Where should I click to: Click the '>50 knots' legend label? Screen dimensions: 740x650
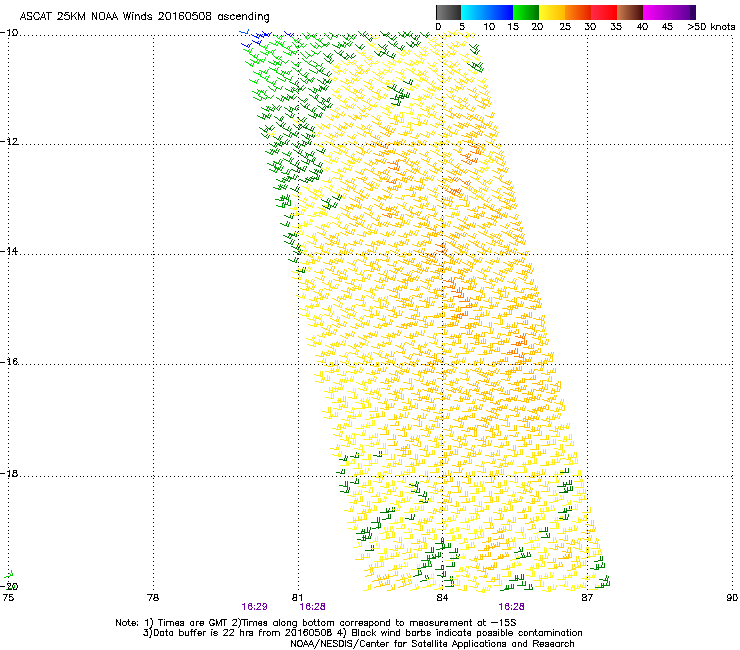711,27
